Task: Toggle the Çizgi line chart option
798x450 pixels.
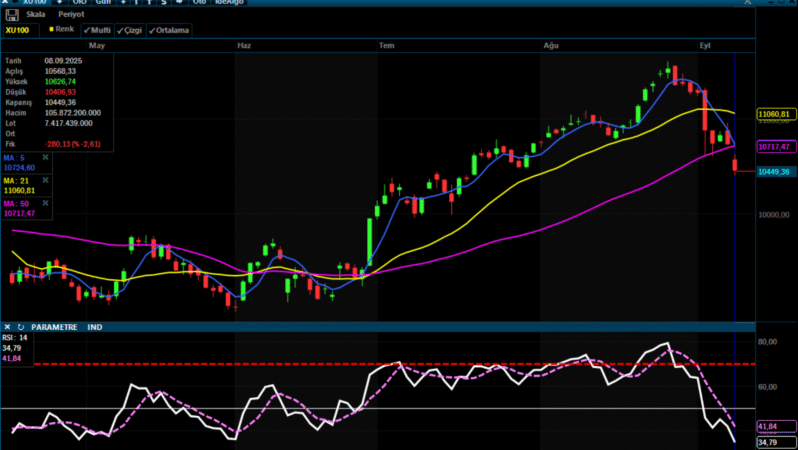Action: click(131, 30)
